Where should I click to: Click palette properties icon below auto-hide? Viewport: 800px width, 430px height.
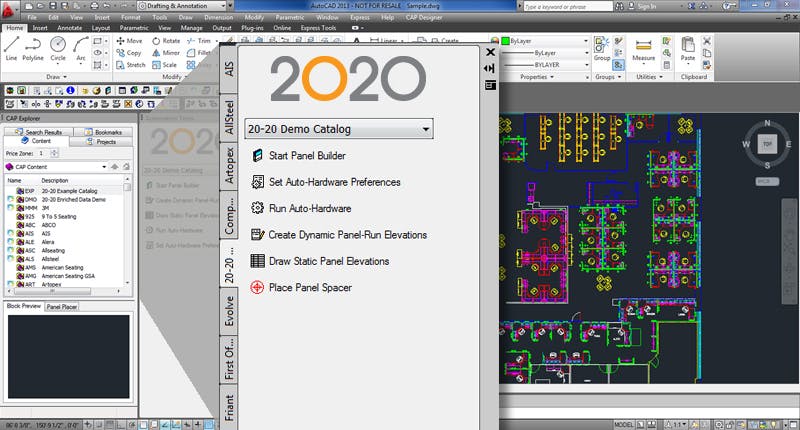click(490, 85)
